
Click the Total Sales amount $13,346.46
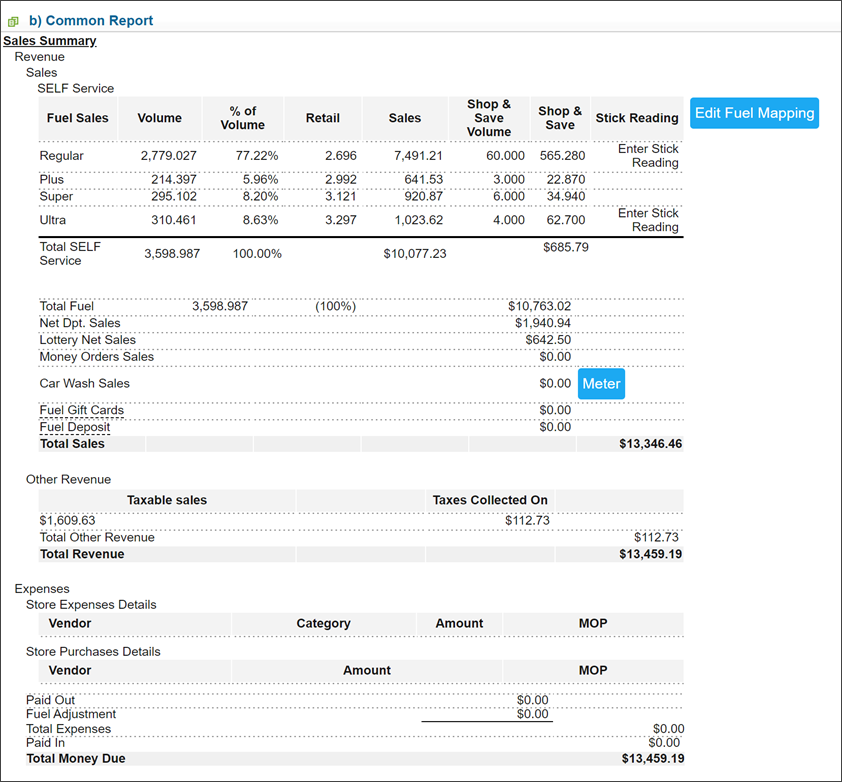[650, 444]
